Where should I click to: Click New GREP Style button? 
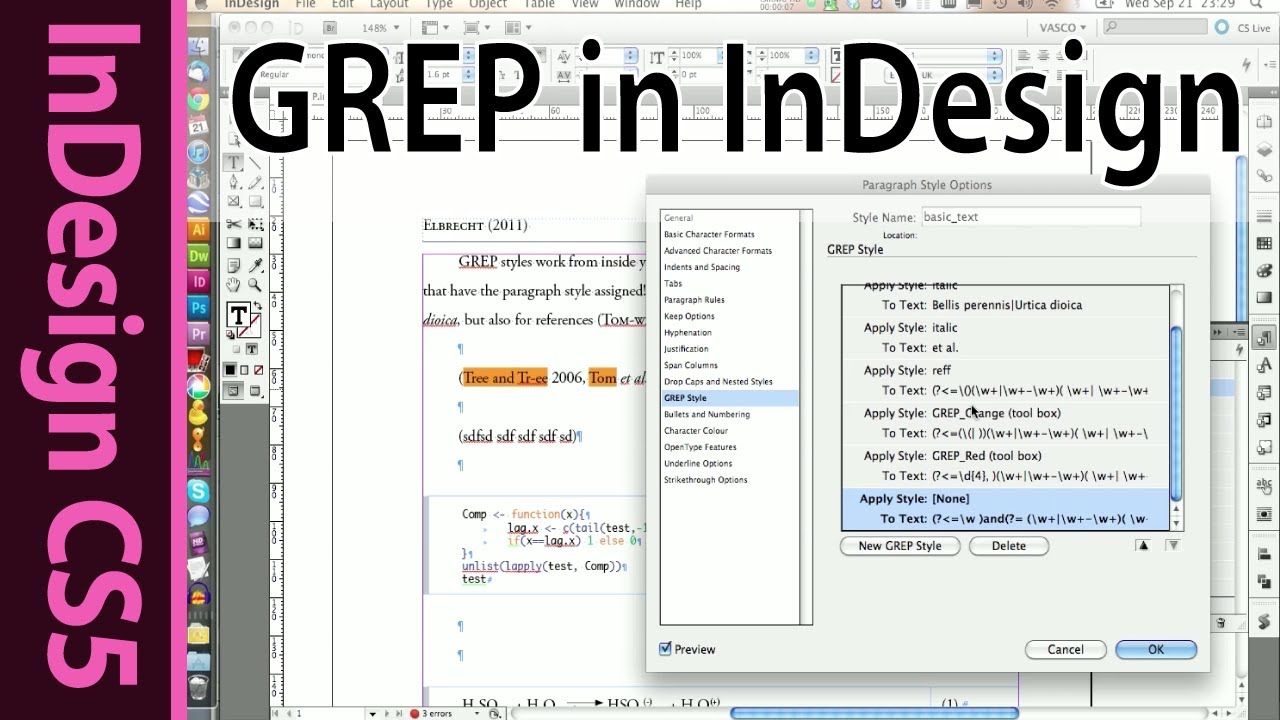coord(900,546)
